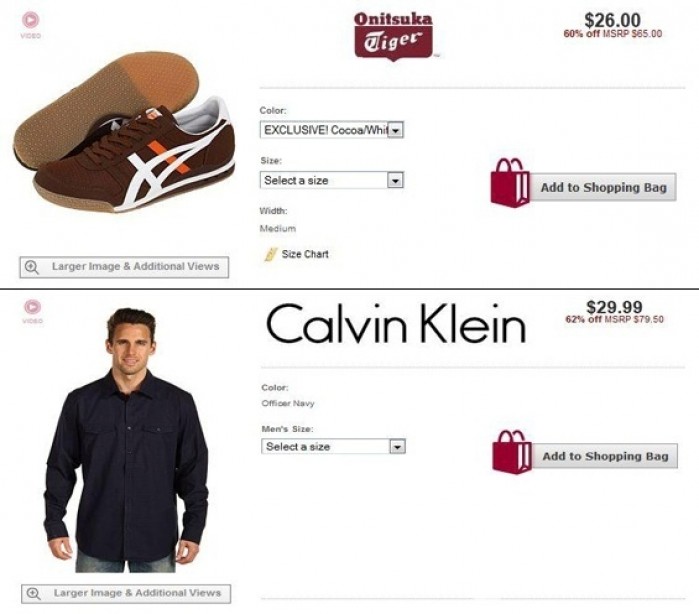The width and height of the screenshot is (699, 614).
Task: Play the Calvin Klein shirt video icon
Action: [x=32, y=307]
